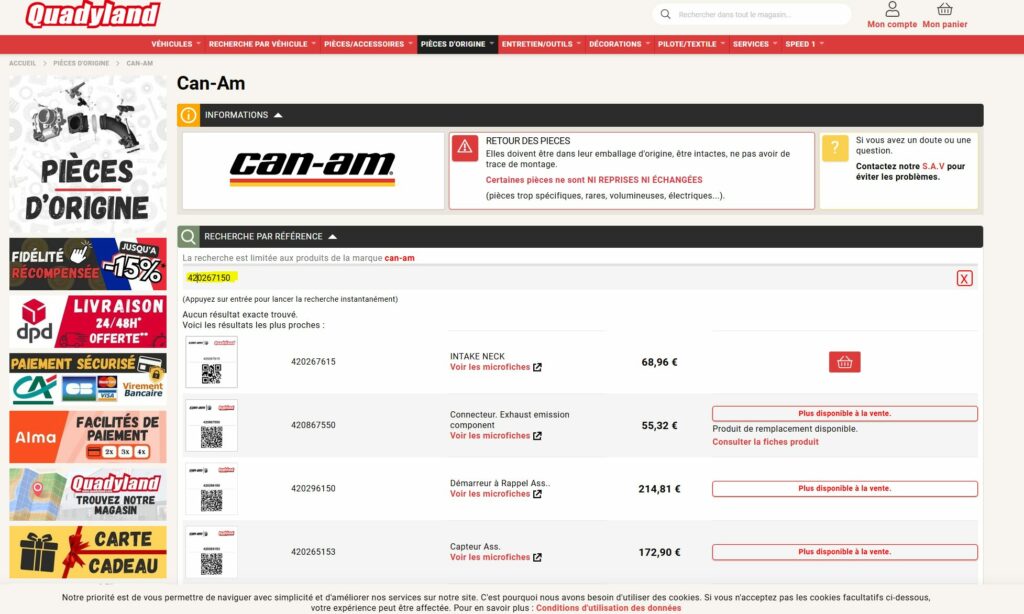This screenshot has width=1024, height=614.
Task: Open Consulter la fiche produit link
Action: coord(765,442)
